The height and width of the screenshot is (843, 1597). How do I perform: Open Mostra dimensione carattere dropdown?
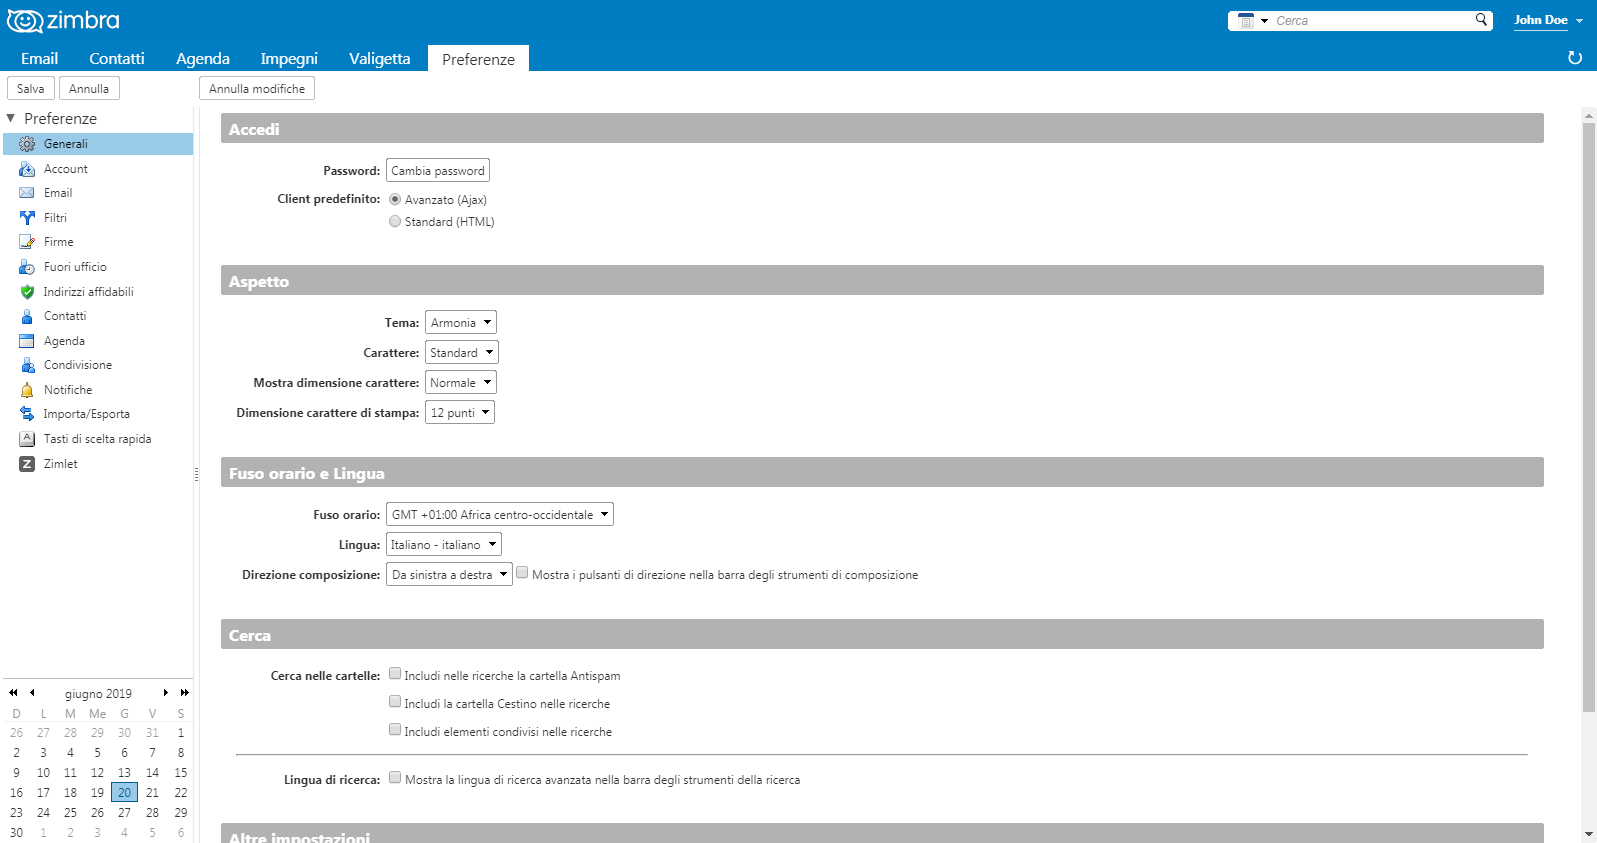point(461,382)
